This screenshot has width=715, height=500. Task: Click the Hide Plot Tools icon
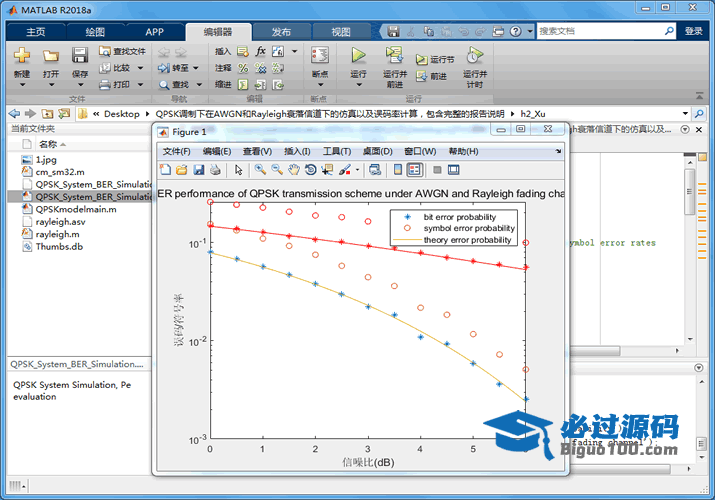pyautogui.click(x=437, y=170)
